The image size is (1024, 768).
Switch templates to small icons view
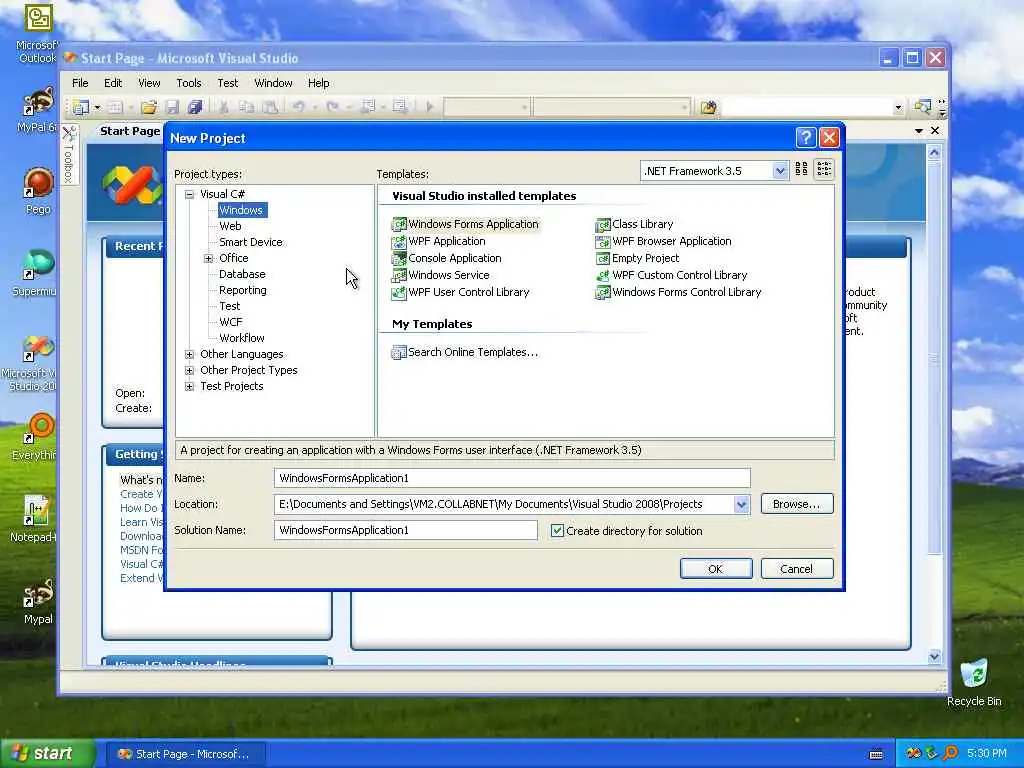pyautogui.click(x=824, y=170)
